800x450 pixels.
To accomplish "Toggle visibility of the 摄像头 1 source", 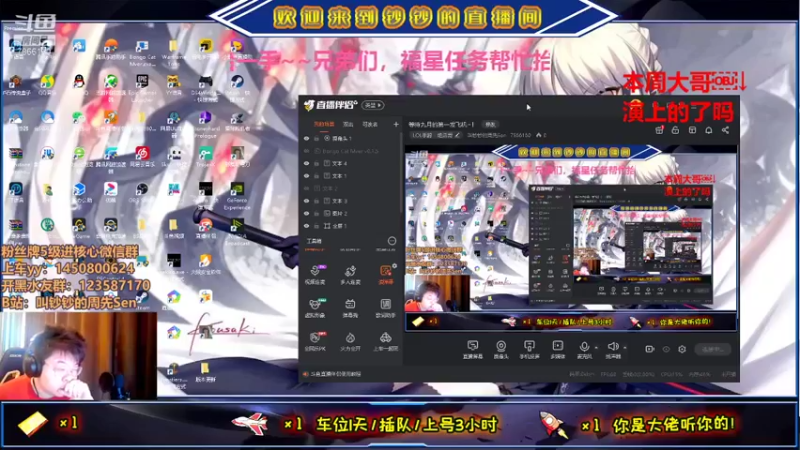I will (307, 138).
